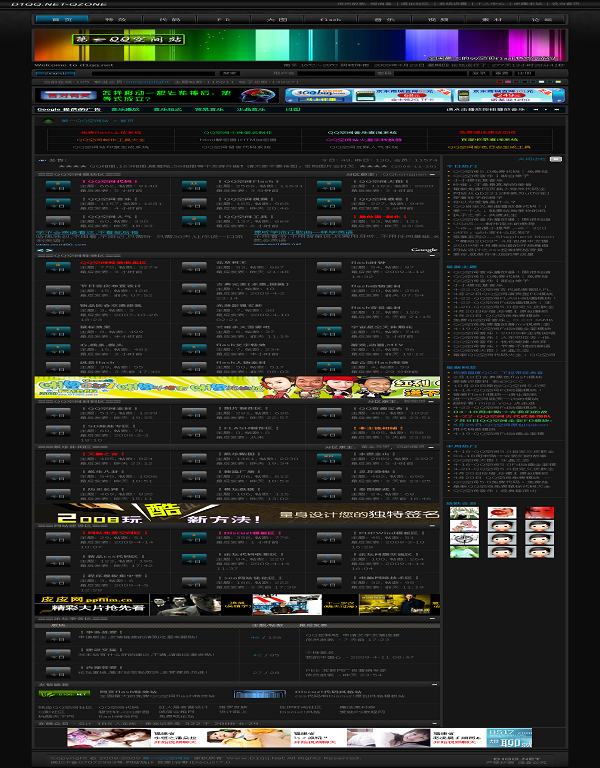This screenshot has height=768, width=600.
Task: Open the FLASH制作区 forum icon
Action: tap(193, 432)
